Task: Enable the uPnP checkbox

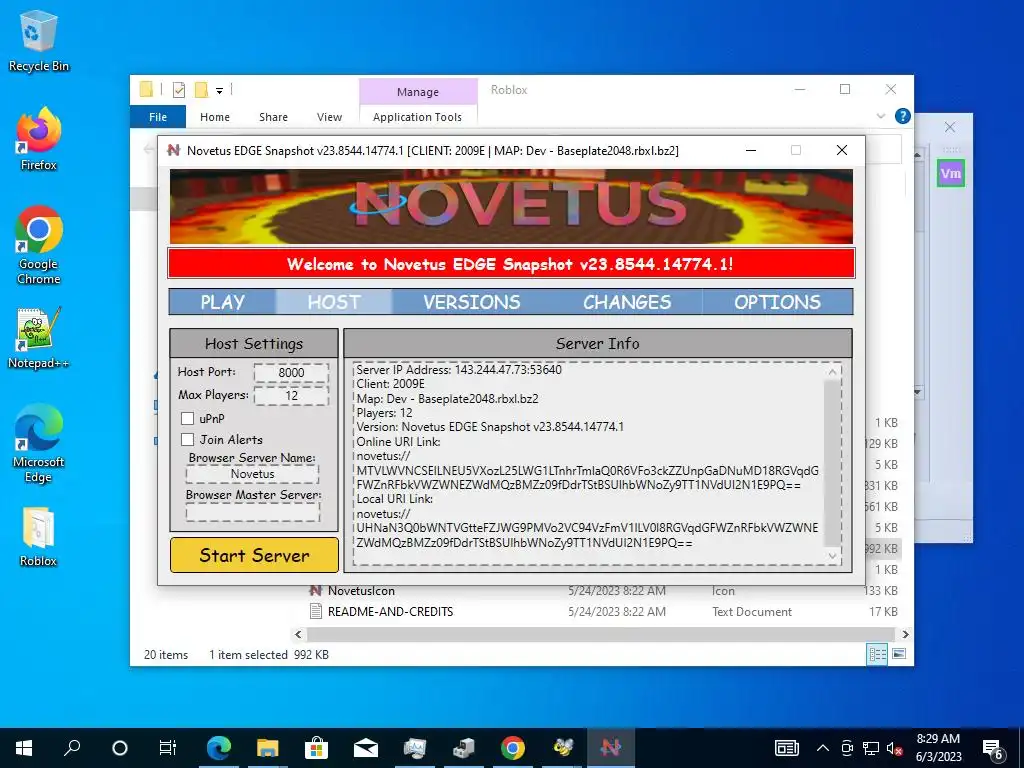Action: pyautogui.click(x=187, y=419)
